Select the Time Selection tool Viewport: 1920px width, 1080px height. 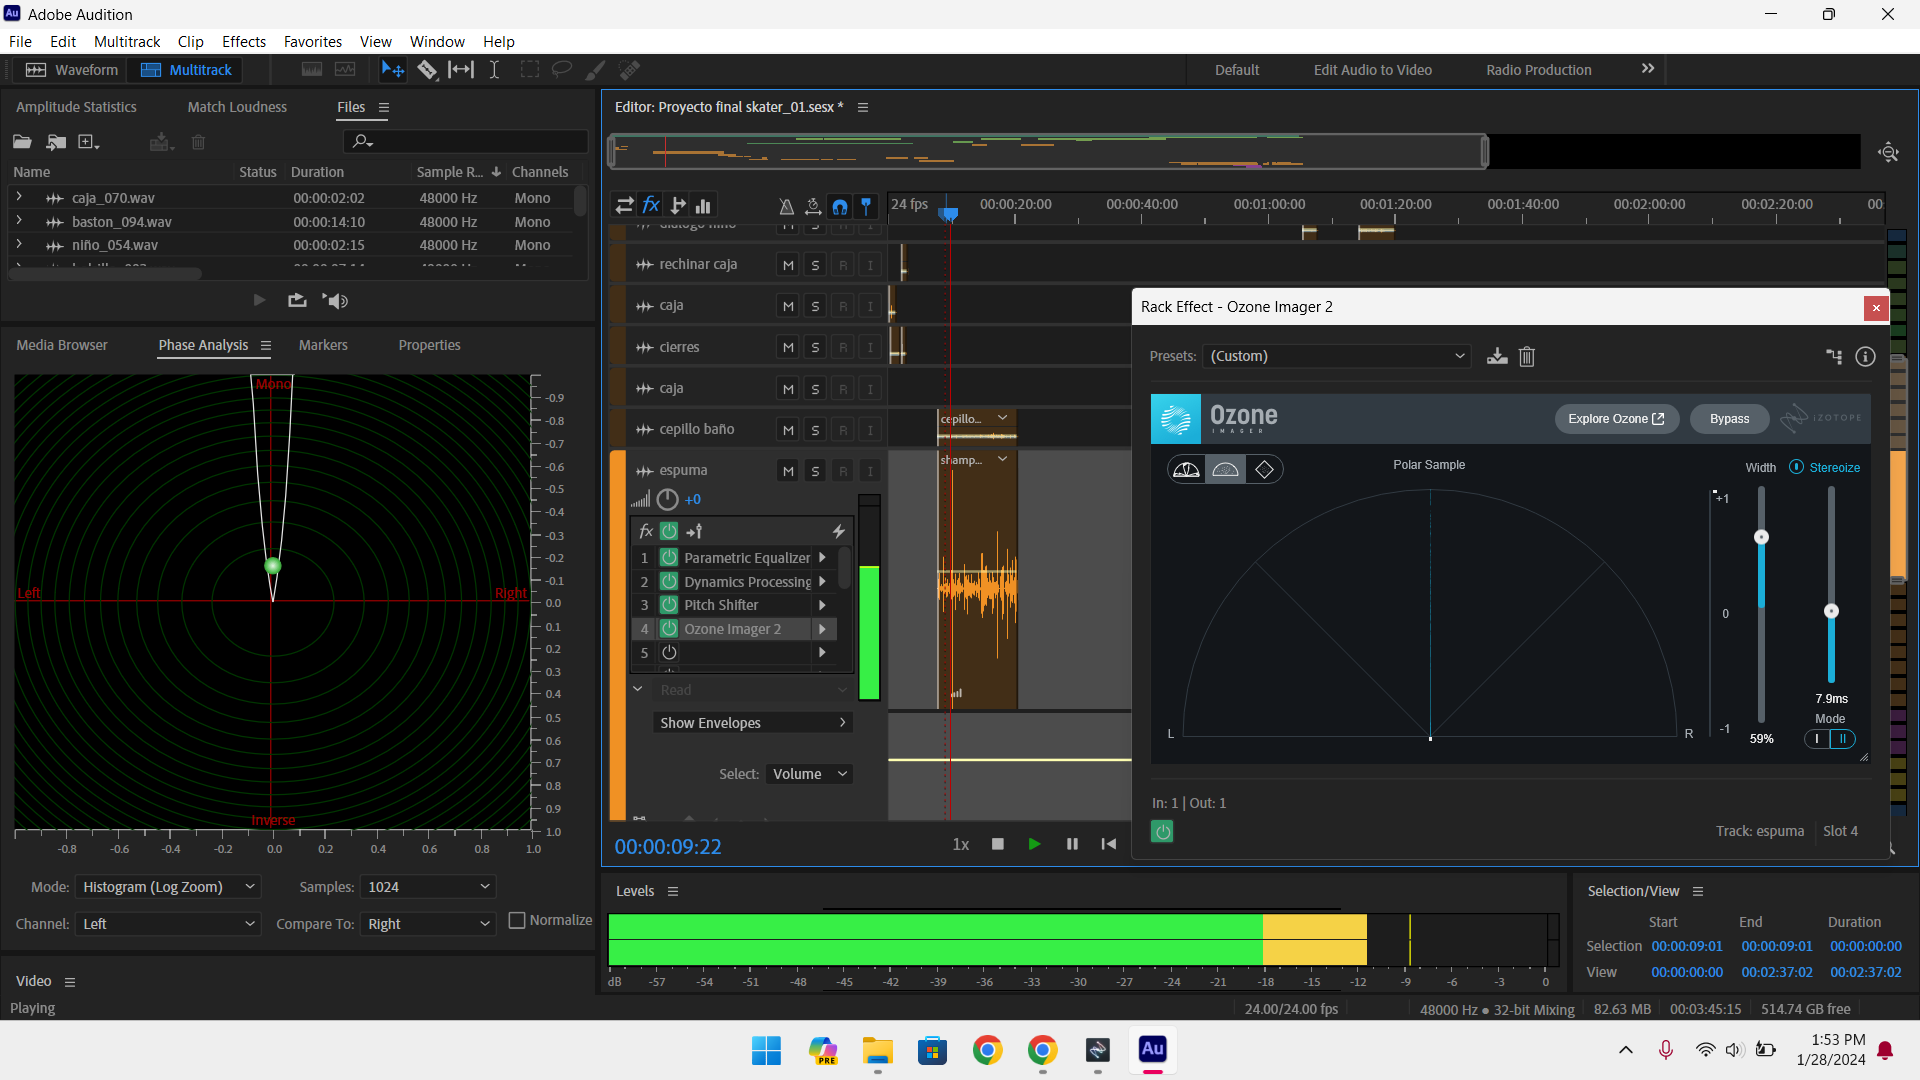pyautogui.click(x=494, y=70)
